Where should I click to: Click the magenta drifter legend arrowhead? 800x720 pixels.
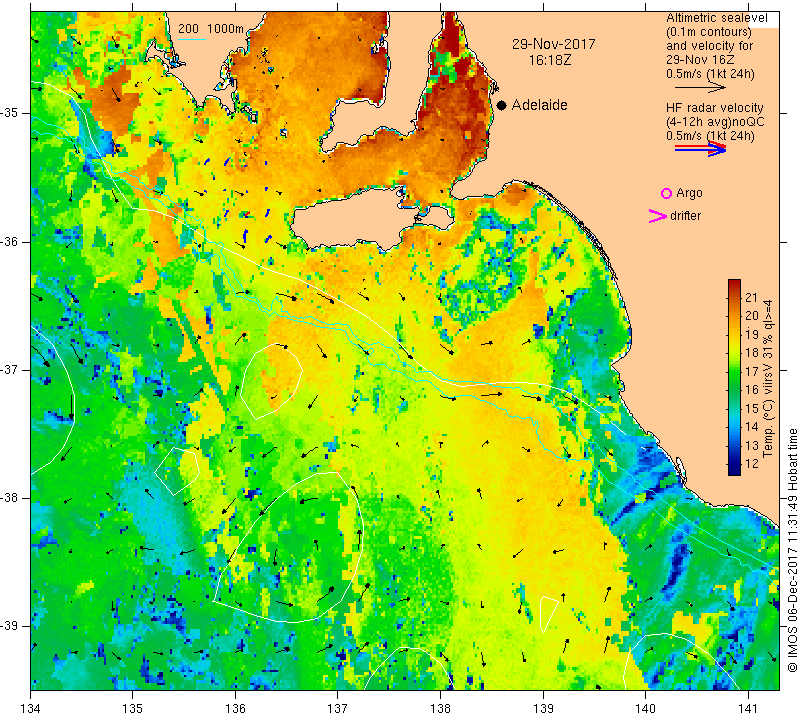658,216
